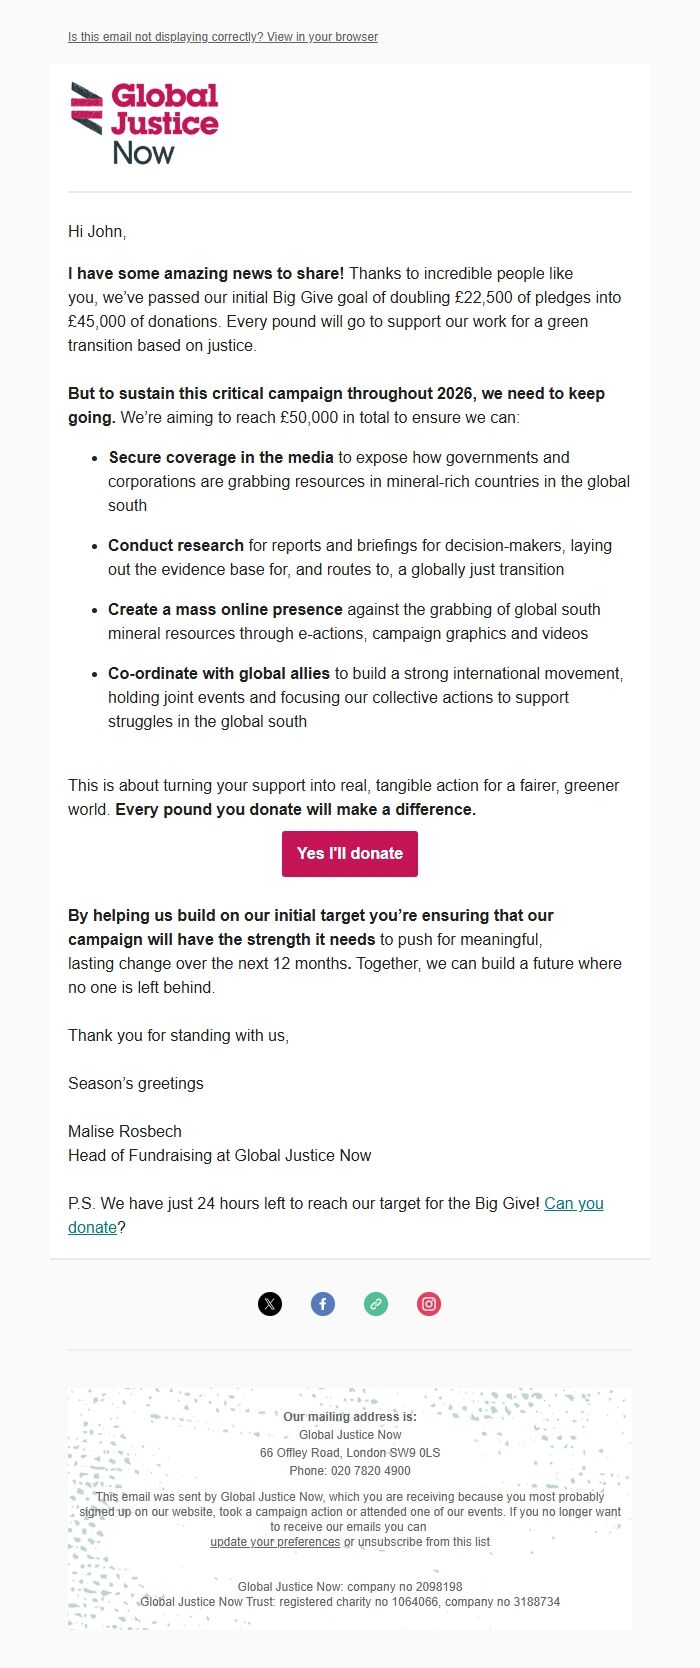Screen dimensions: 700x1668
Task: Click the 66 Offley Road address line
Action: tap(349, 1452)
